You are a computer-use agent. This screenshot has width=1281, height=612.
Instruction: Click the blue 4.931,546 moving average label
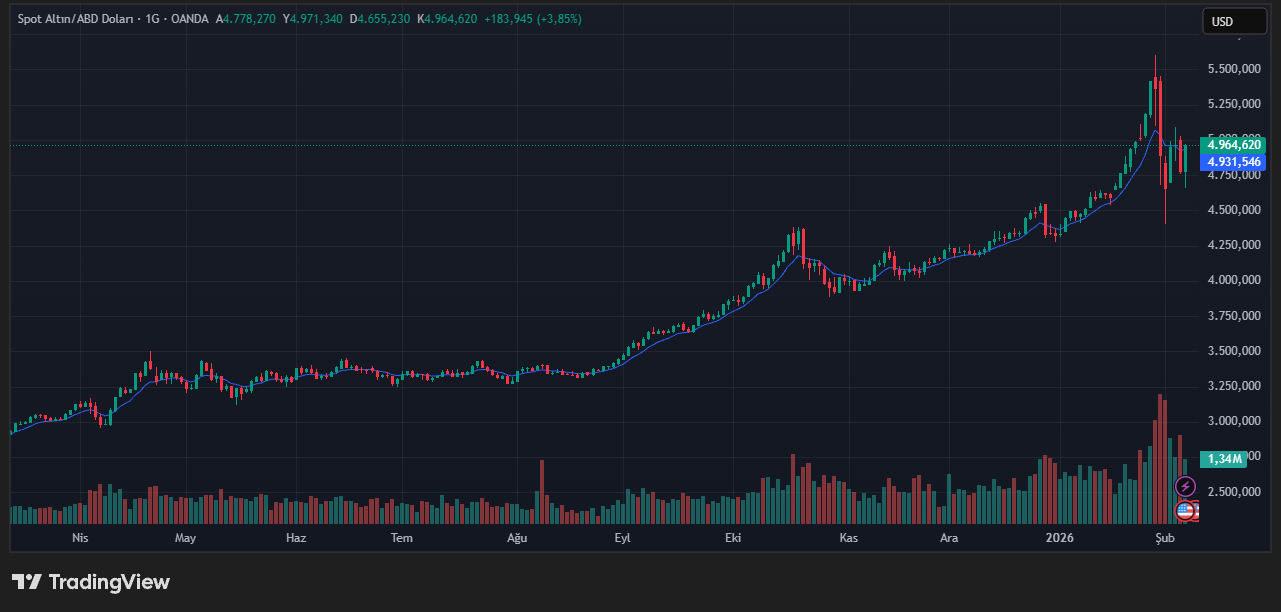(1234, 162)
